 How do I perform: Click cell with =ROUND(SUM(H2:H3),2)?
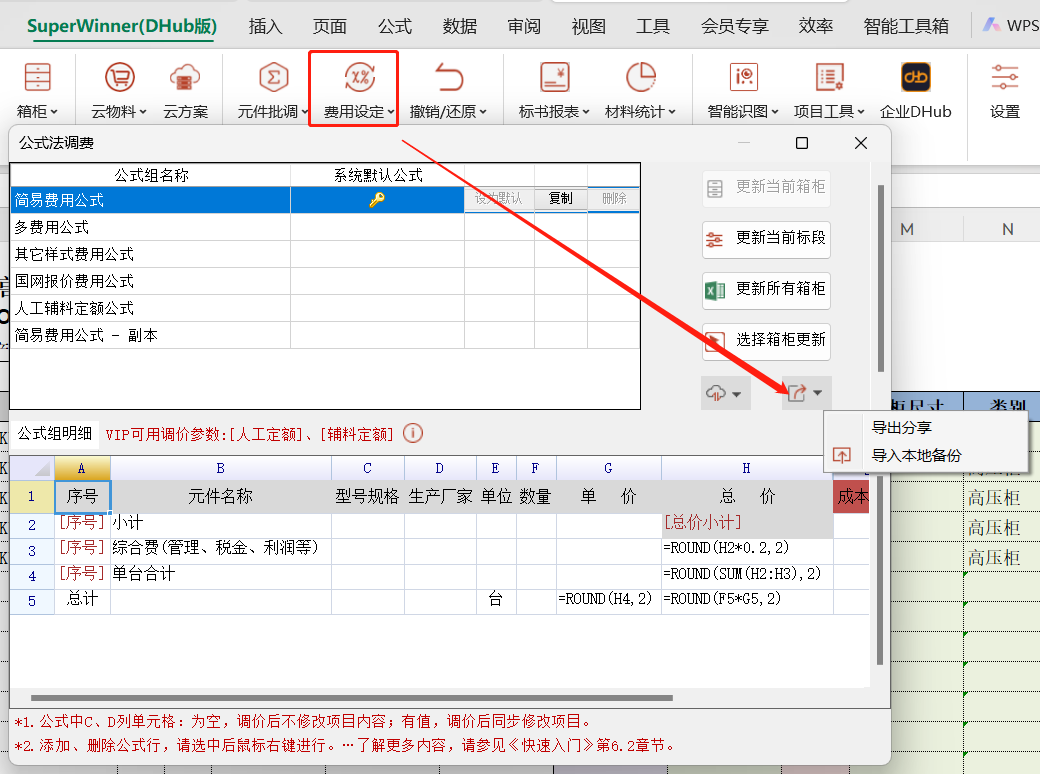tap(747, 574)
